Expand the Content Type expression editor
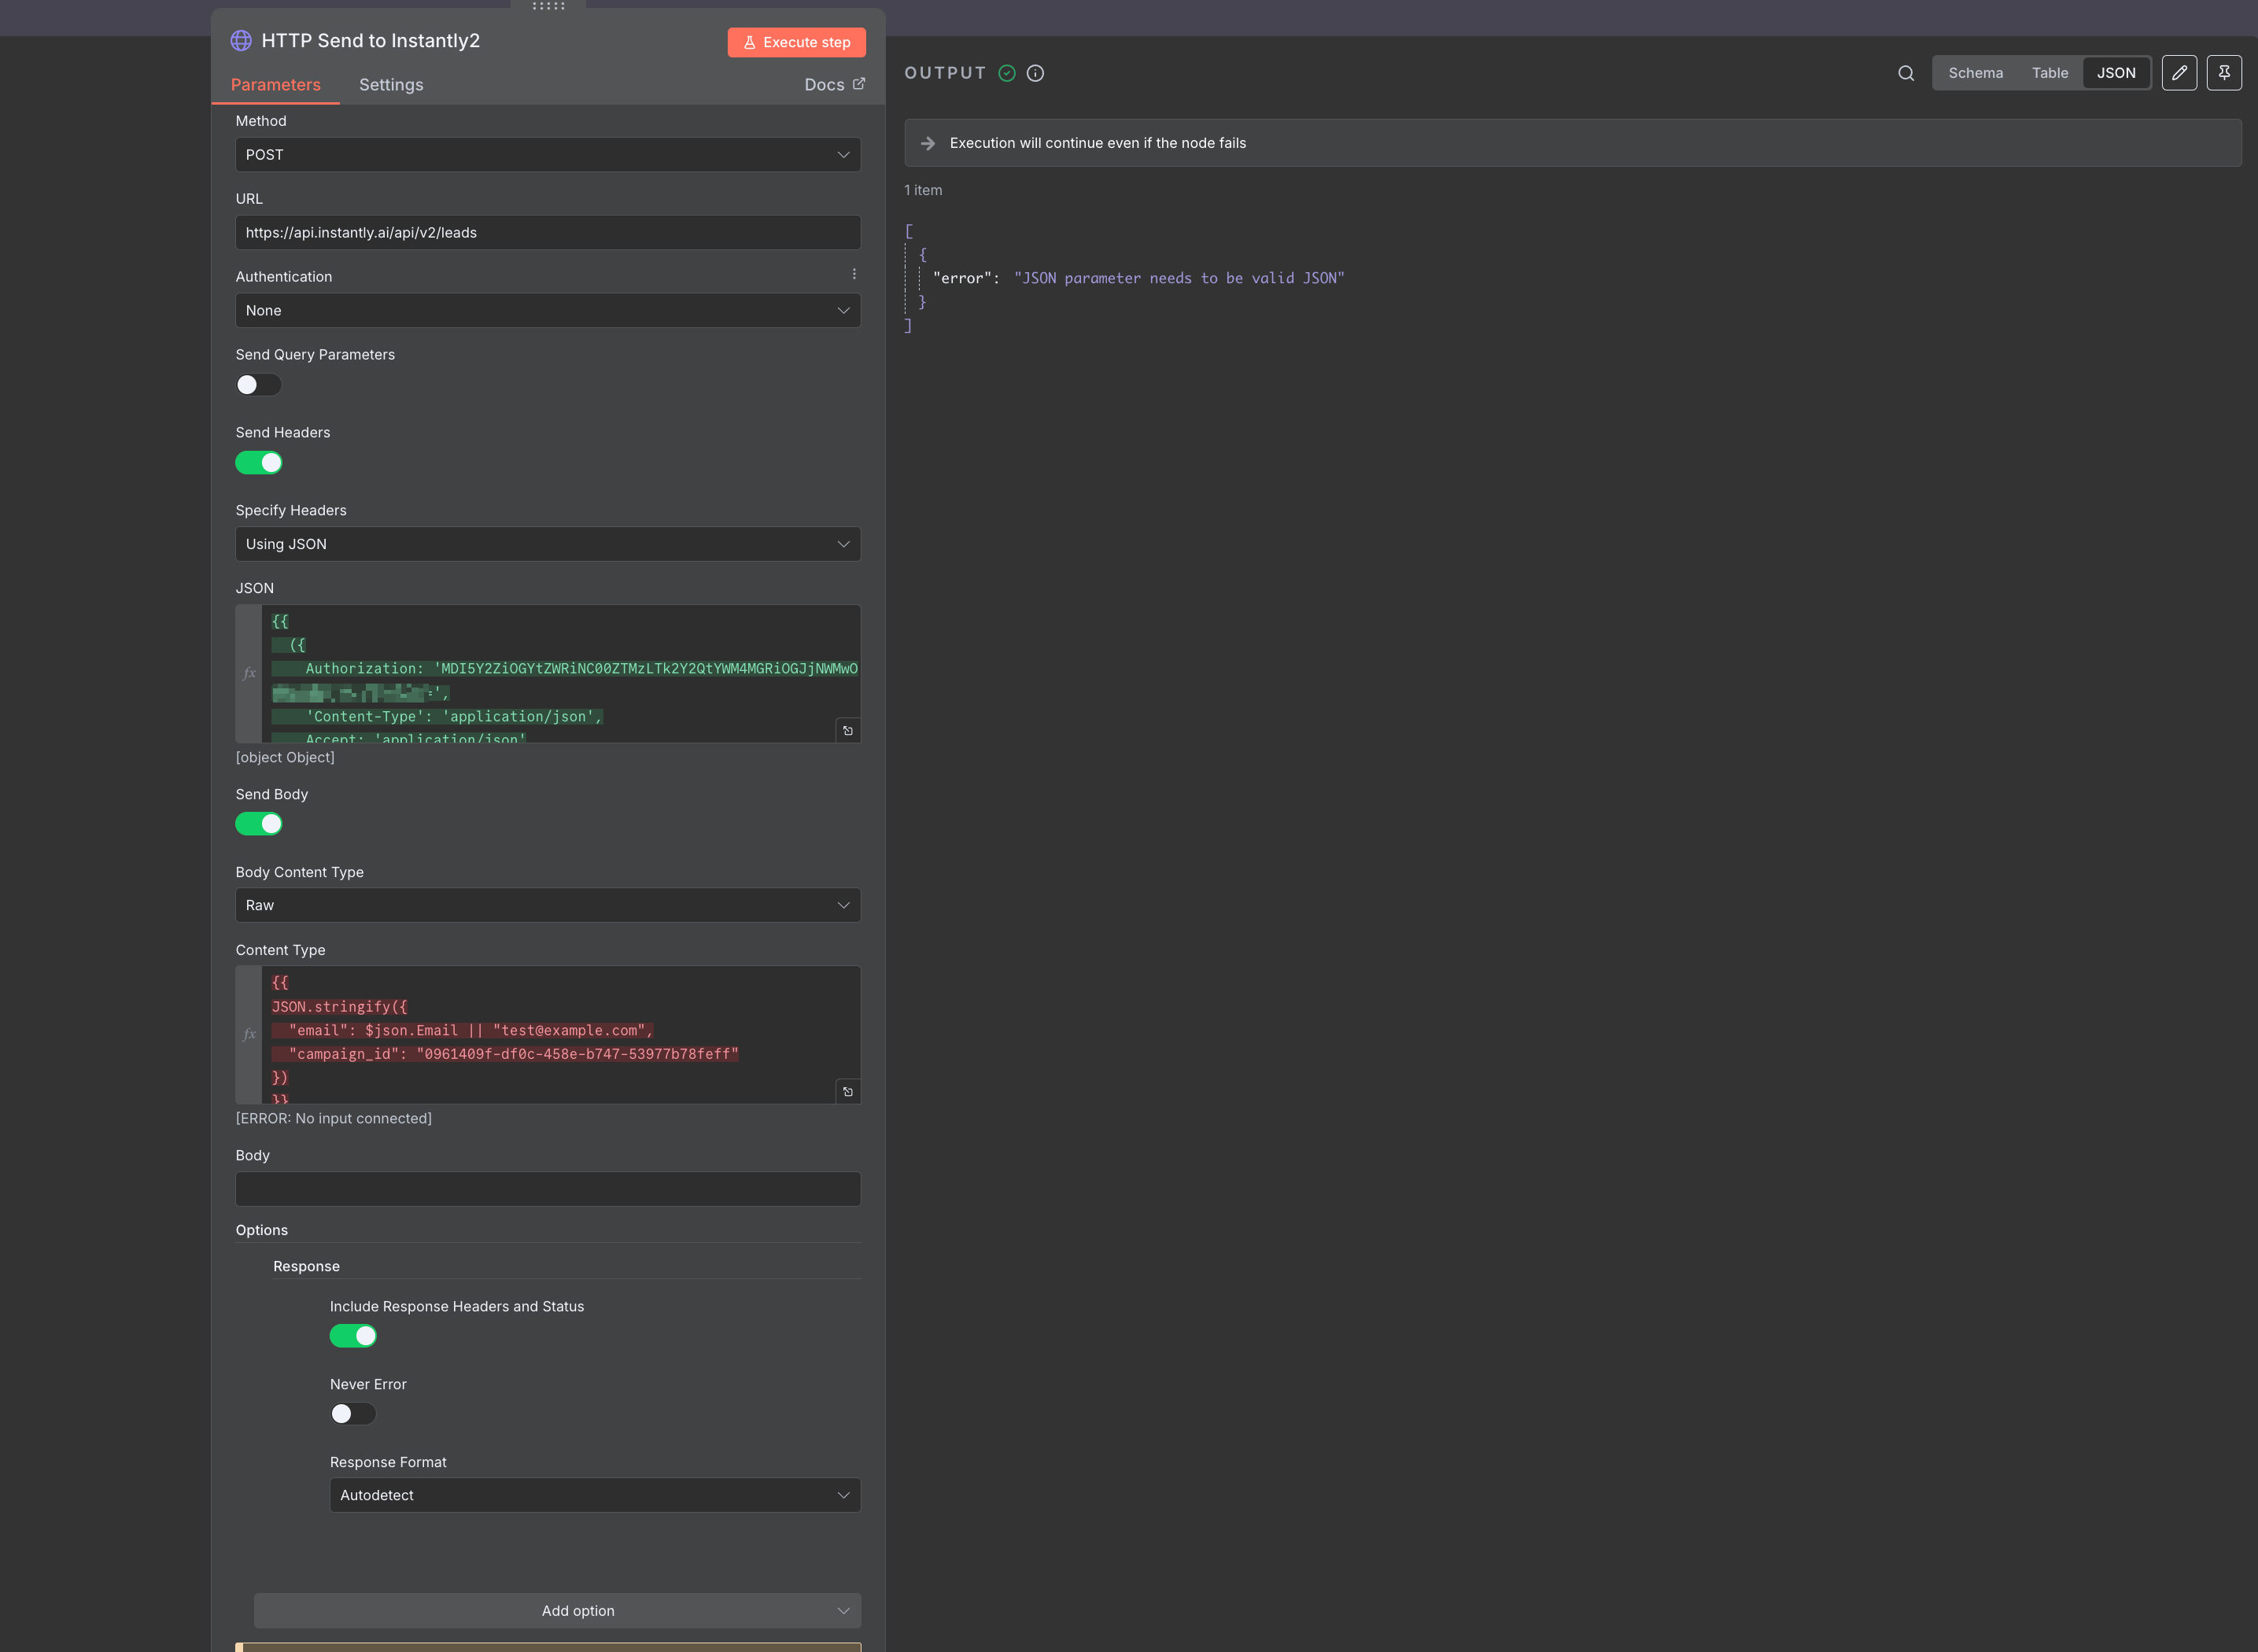Screen dimensions: 2258x1652 (848, 1092)
